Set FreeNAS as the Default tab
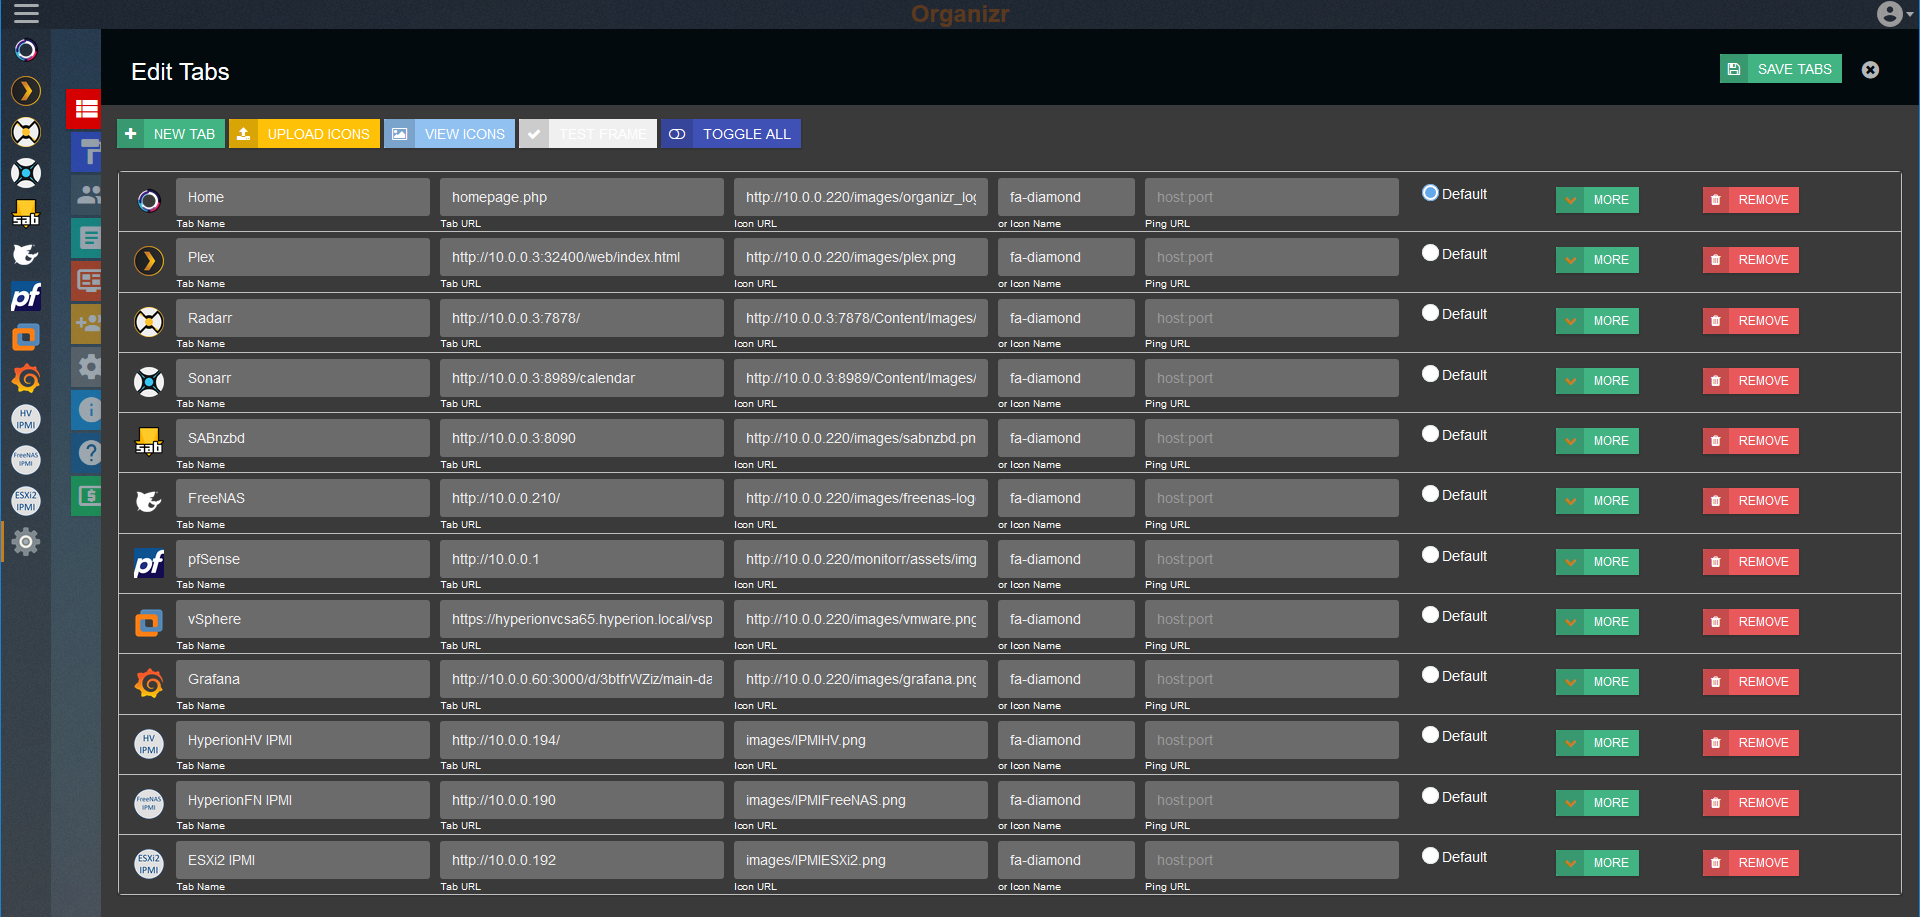Image resolution: width=1920 pixels, height=917 pixels. (1430, 494)
